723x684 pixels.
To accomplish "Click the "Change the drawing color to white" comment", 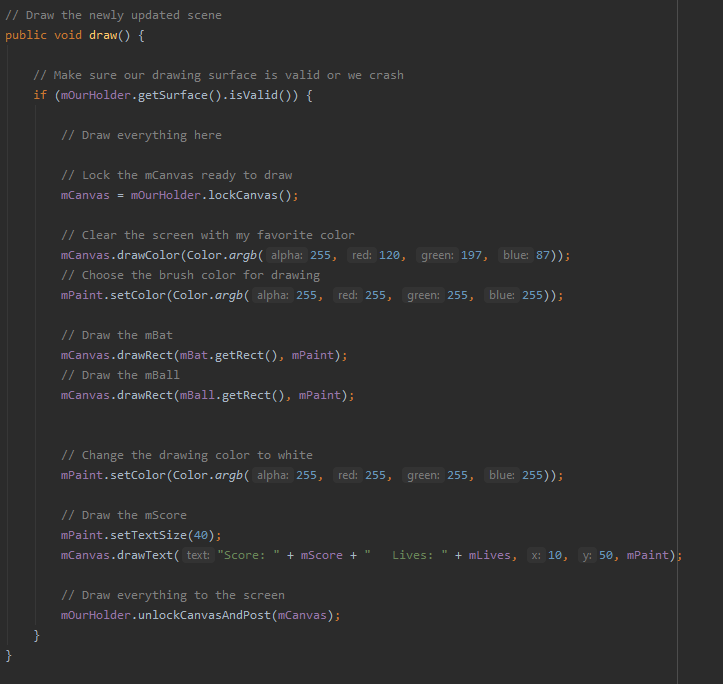I will [x=187, y=455].
